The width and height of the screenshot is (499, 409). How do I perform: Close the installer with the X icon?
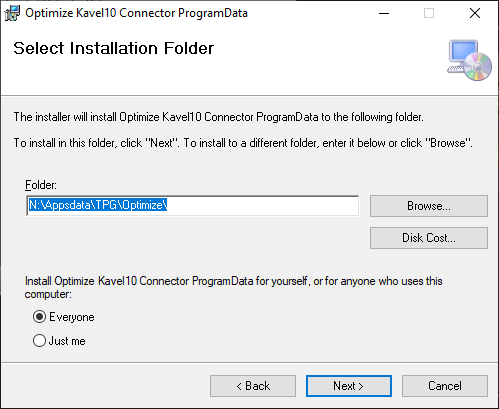[475, 13]
